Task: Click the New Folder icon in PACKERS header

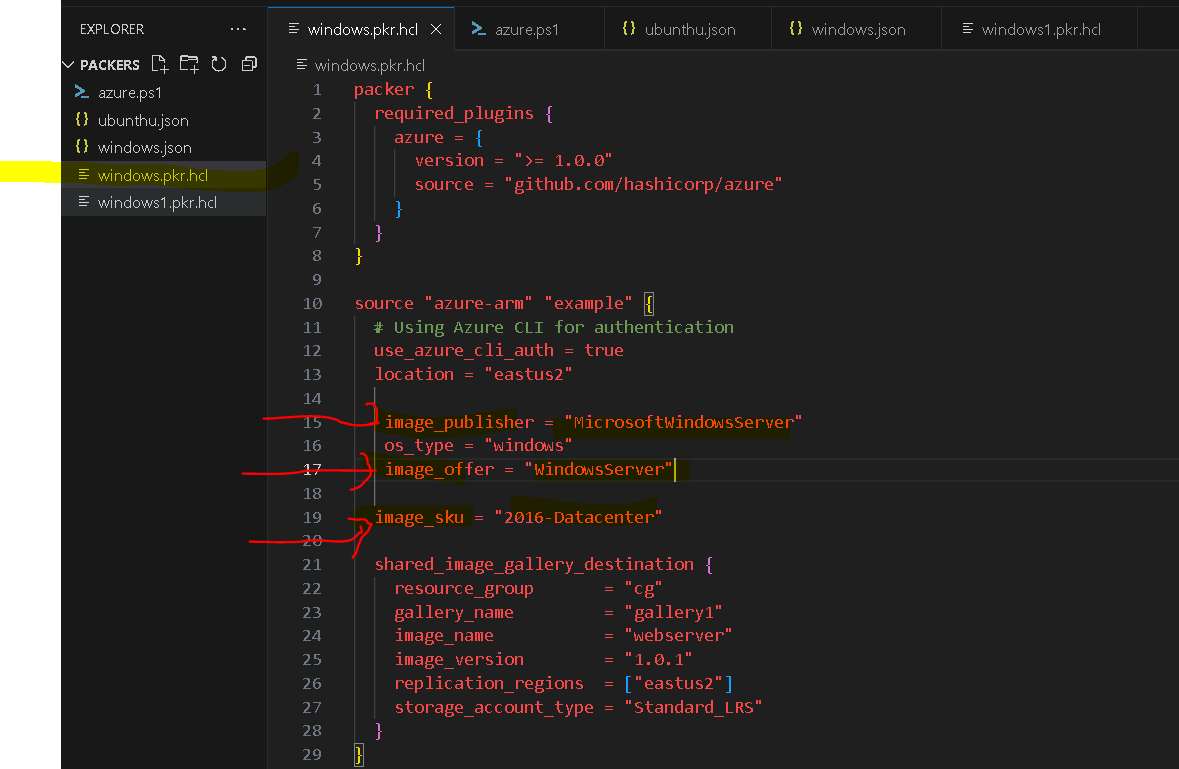Action: (189, 65)
